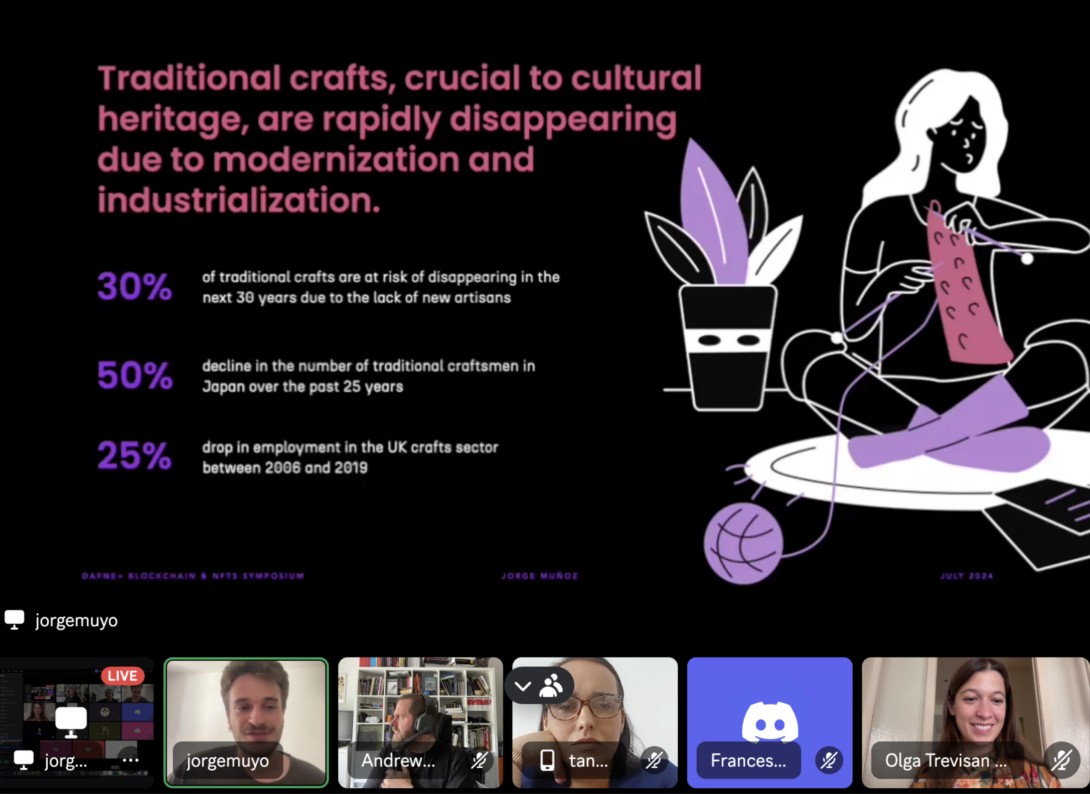
Task: Click the small screen icon next to jorg label
Action: point(22,760)
